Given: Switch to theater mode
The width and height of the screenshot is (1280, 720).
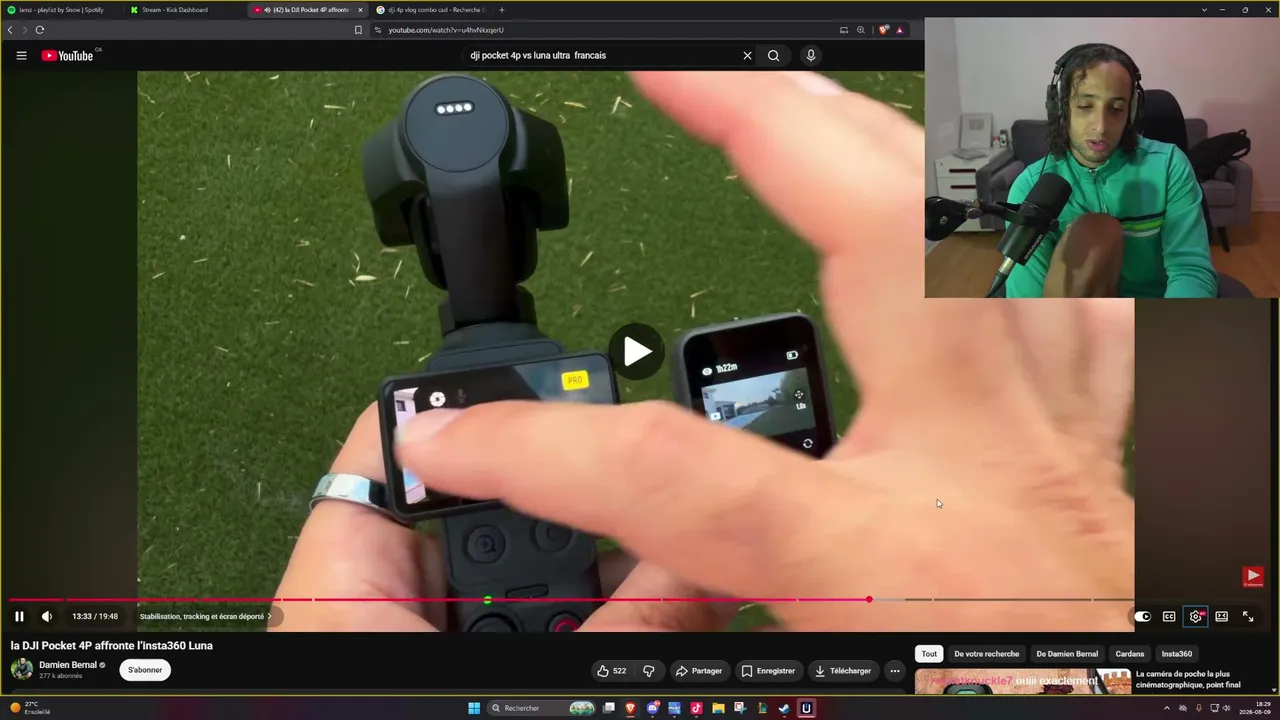Looking at the screenshot, I should 1221,616.
